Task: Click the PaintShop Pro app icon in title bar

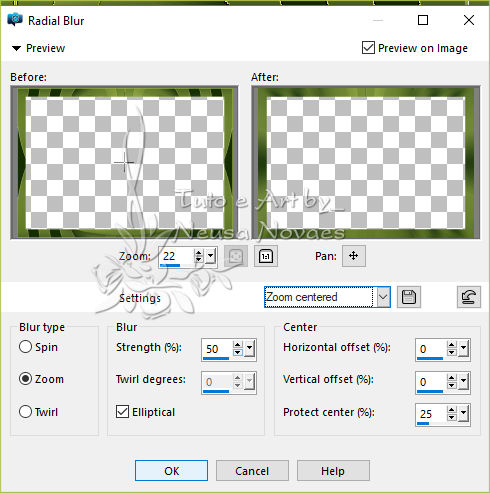Action: coord(15,20)
